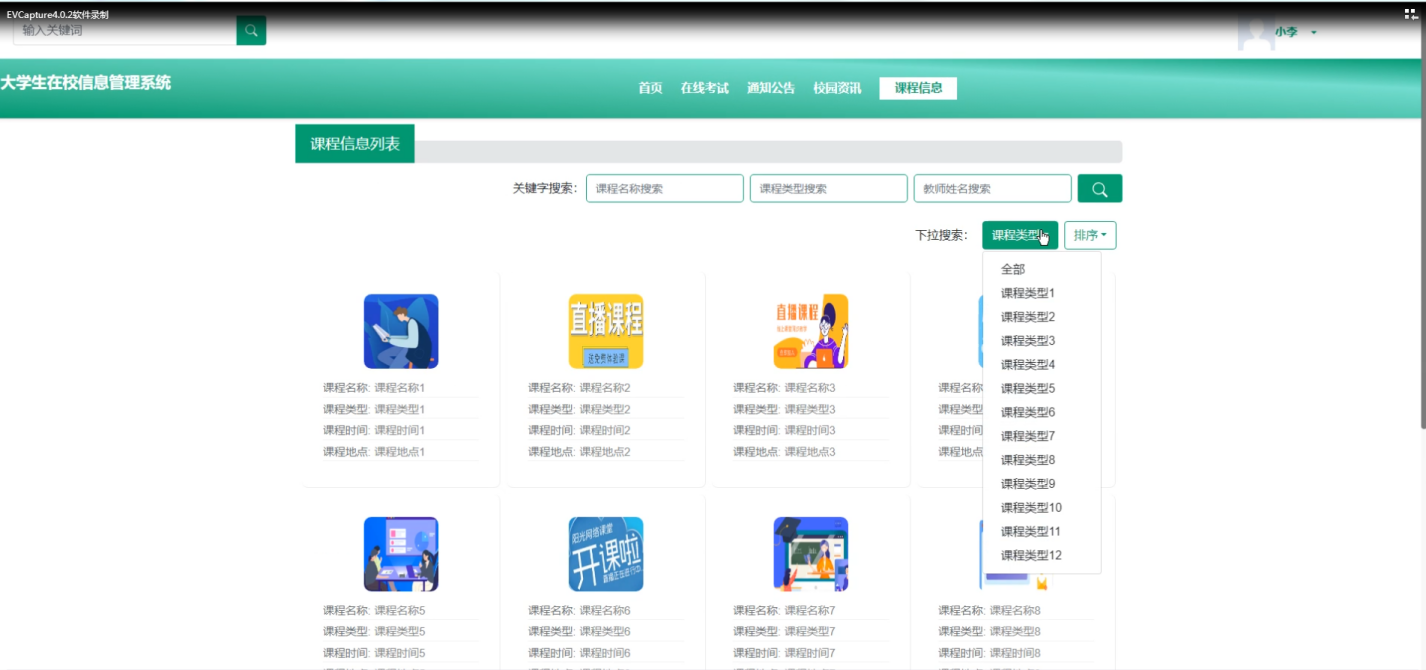Click the green keyword search button
This screenshot has height=670, width=1426.
point(1100,188)
